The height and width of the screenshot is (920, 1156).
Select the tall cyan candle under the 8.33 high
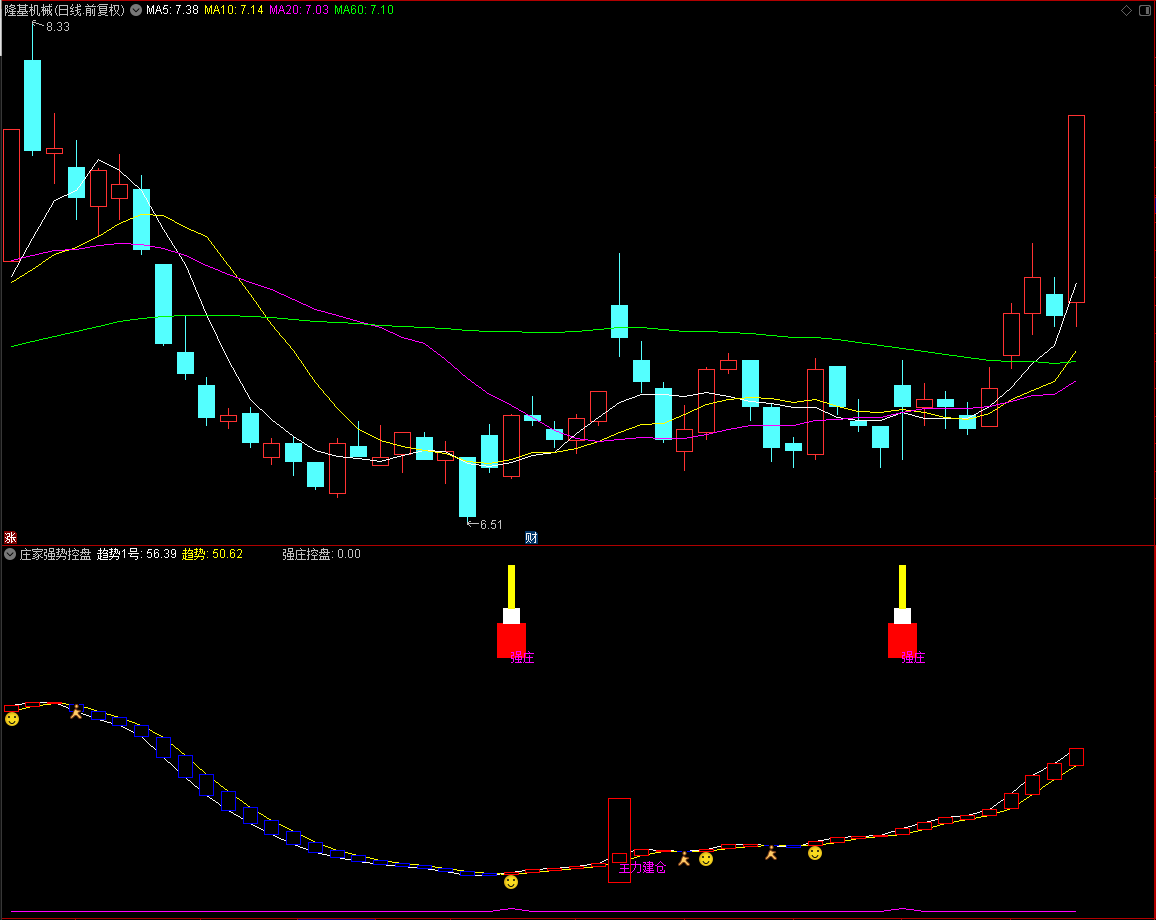coord(32,105)
